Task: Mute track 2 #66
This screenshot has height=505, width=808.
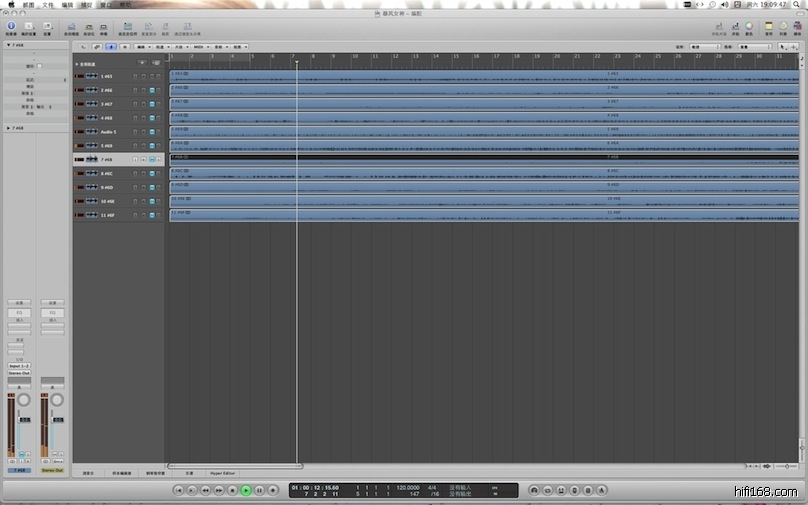Action: [x=135, y=90]
